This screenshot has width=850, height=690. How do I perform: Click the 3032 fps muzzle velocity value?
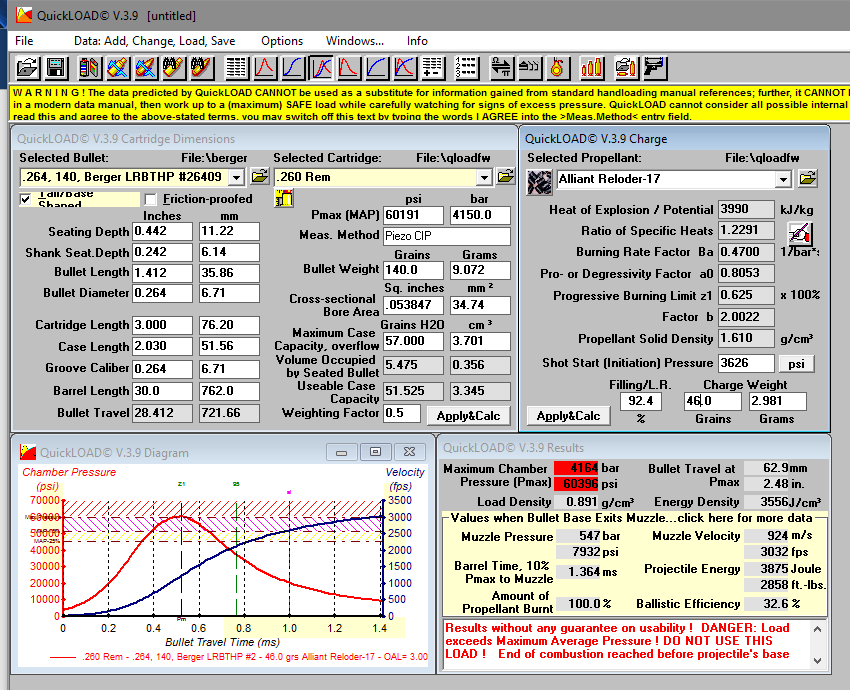click(x=767, y=552)
